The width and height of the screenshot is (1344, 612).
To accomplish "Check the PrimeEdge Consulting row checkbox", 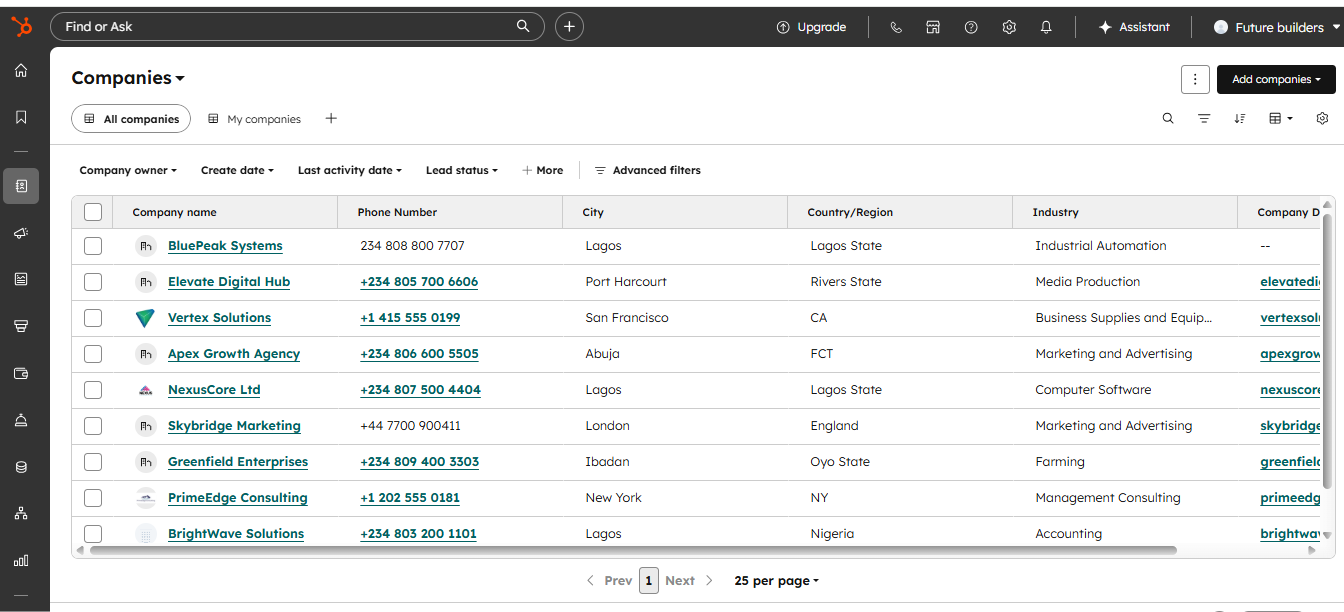I will 93,498.
